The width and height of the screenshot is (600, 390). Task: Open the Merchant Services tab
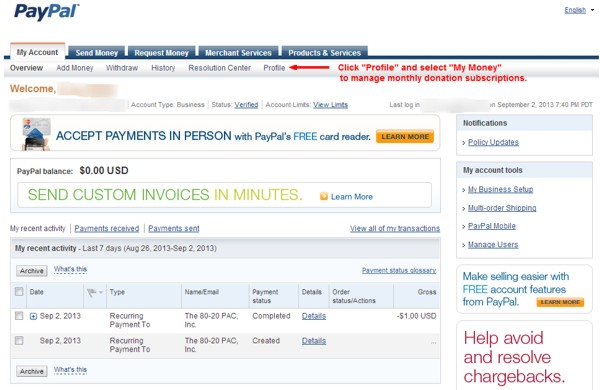238,53
